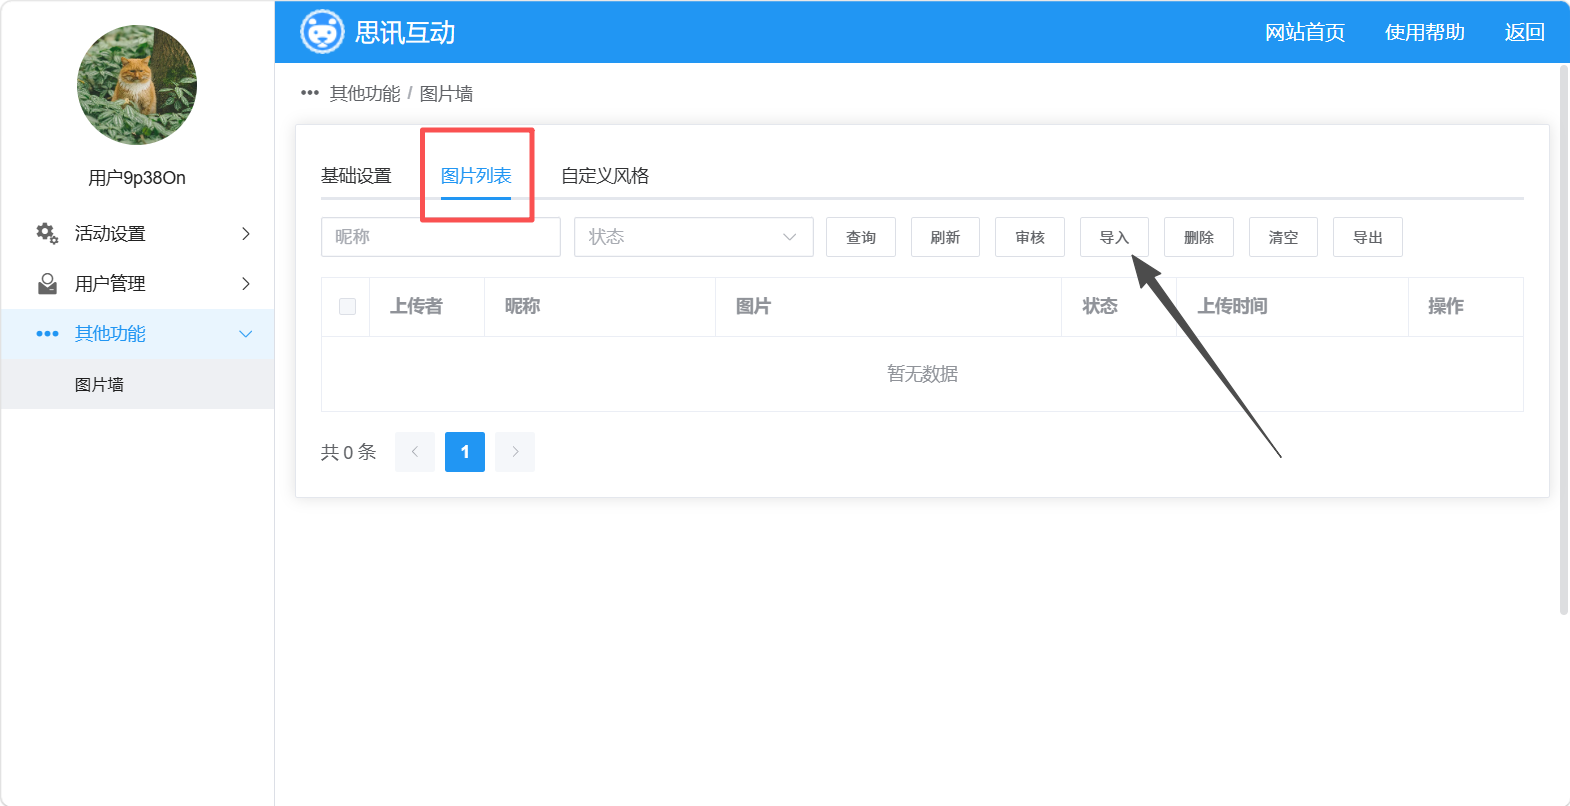The height and width of the screenshot is (806, 1570).
Task: Click the three-dot icon beside 其他功能
Action: click(x=47, y=334)
